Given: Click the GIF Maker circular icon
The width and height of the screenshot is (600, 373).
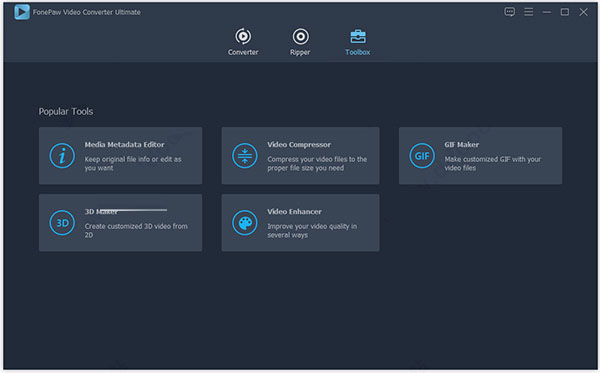Looking at the screenshot, I should [422, 156].
